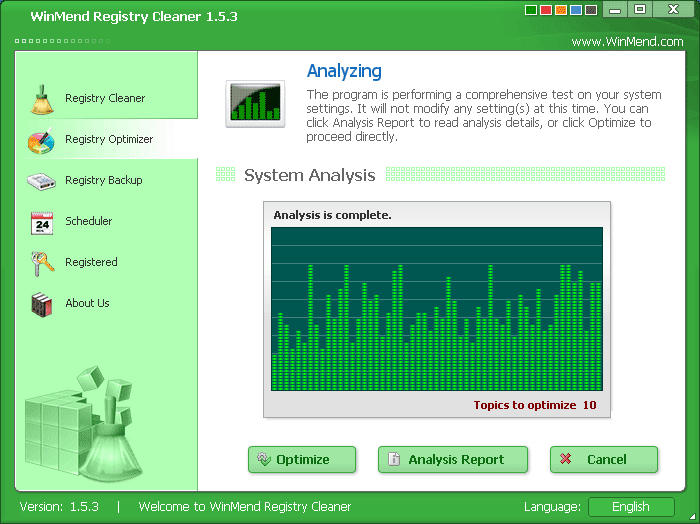Visit the www.WinMend.com link
700x524 pixels.
click(627, 42)
